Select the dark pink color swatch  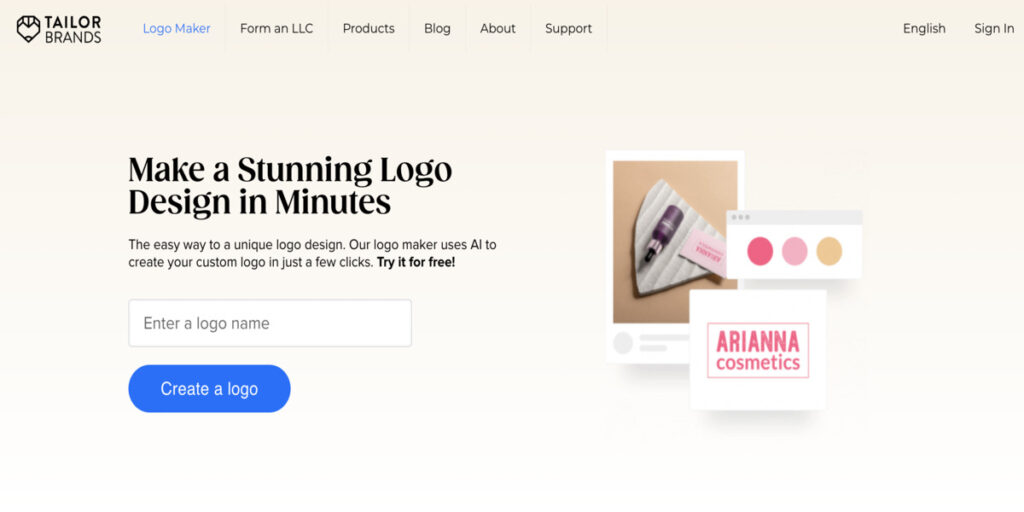(760, 251)
